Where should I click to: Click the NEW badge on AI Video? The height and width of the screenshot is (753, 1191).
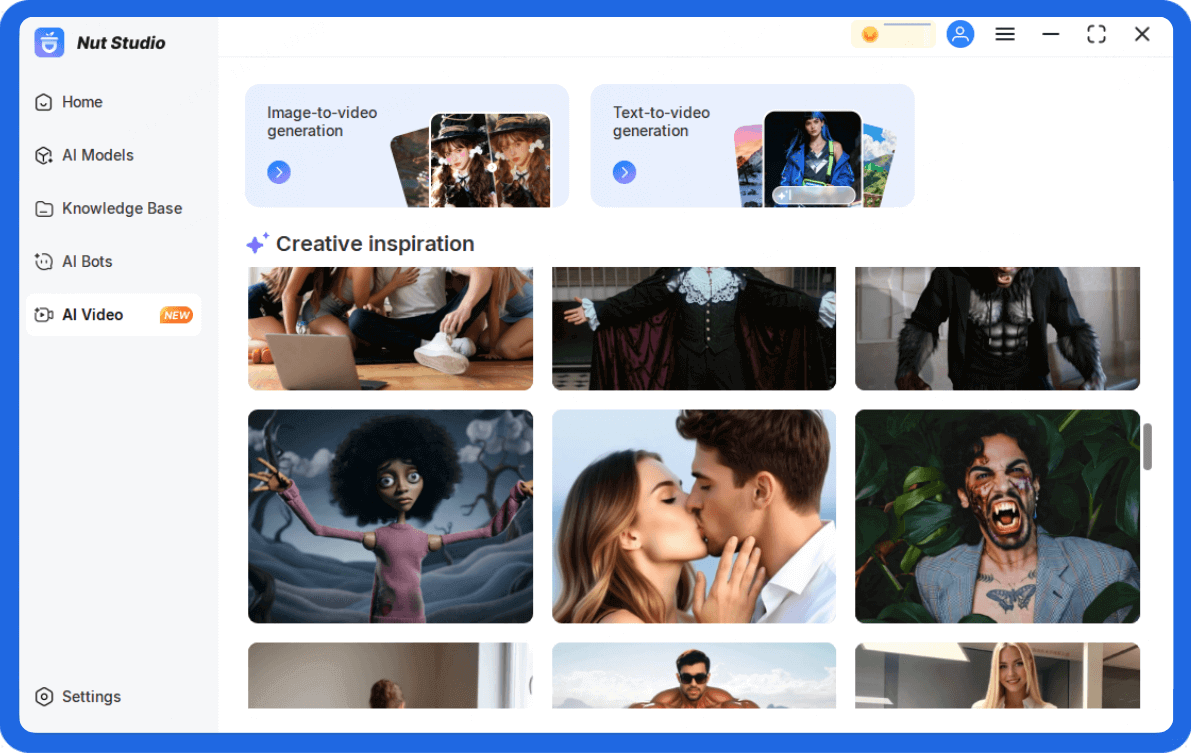click(x=176, y=314)
